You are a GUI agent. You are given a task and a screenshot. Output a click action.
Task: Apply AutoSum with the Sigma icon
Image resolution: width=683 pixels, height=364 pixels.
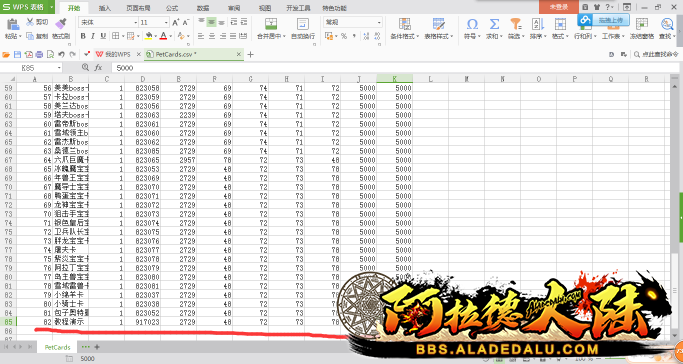tap(494, 24)
